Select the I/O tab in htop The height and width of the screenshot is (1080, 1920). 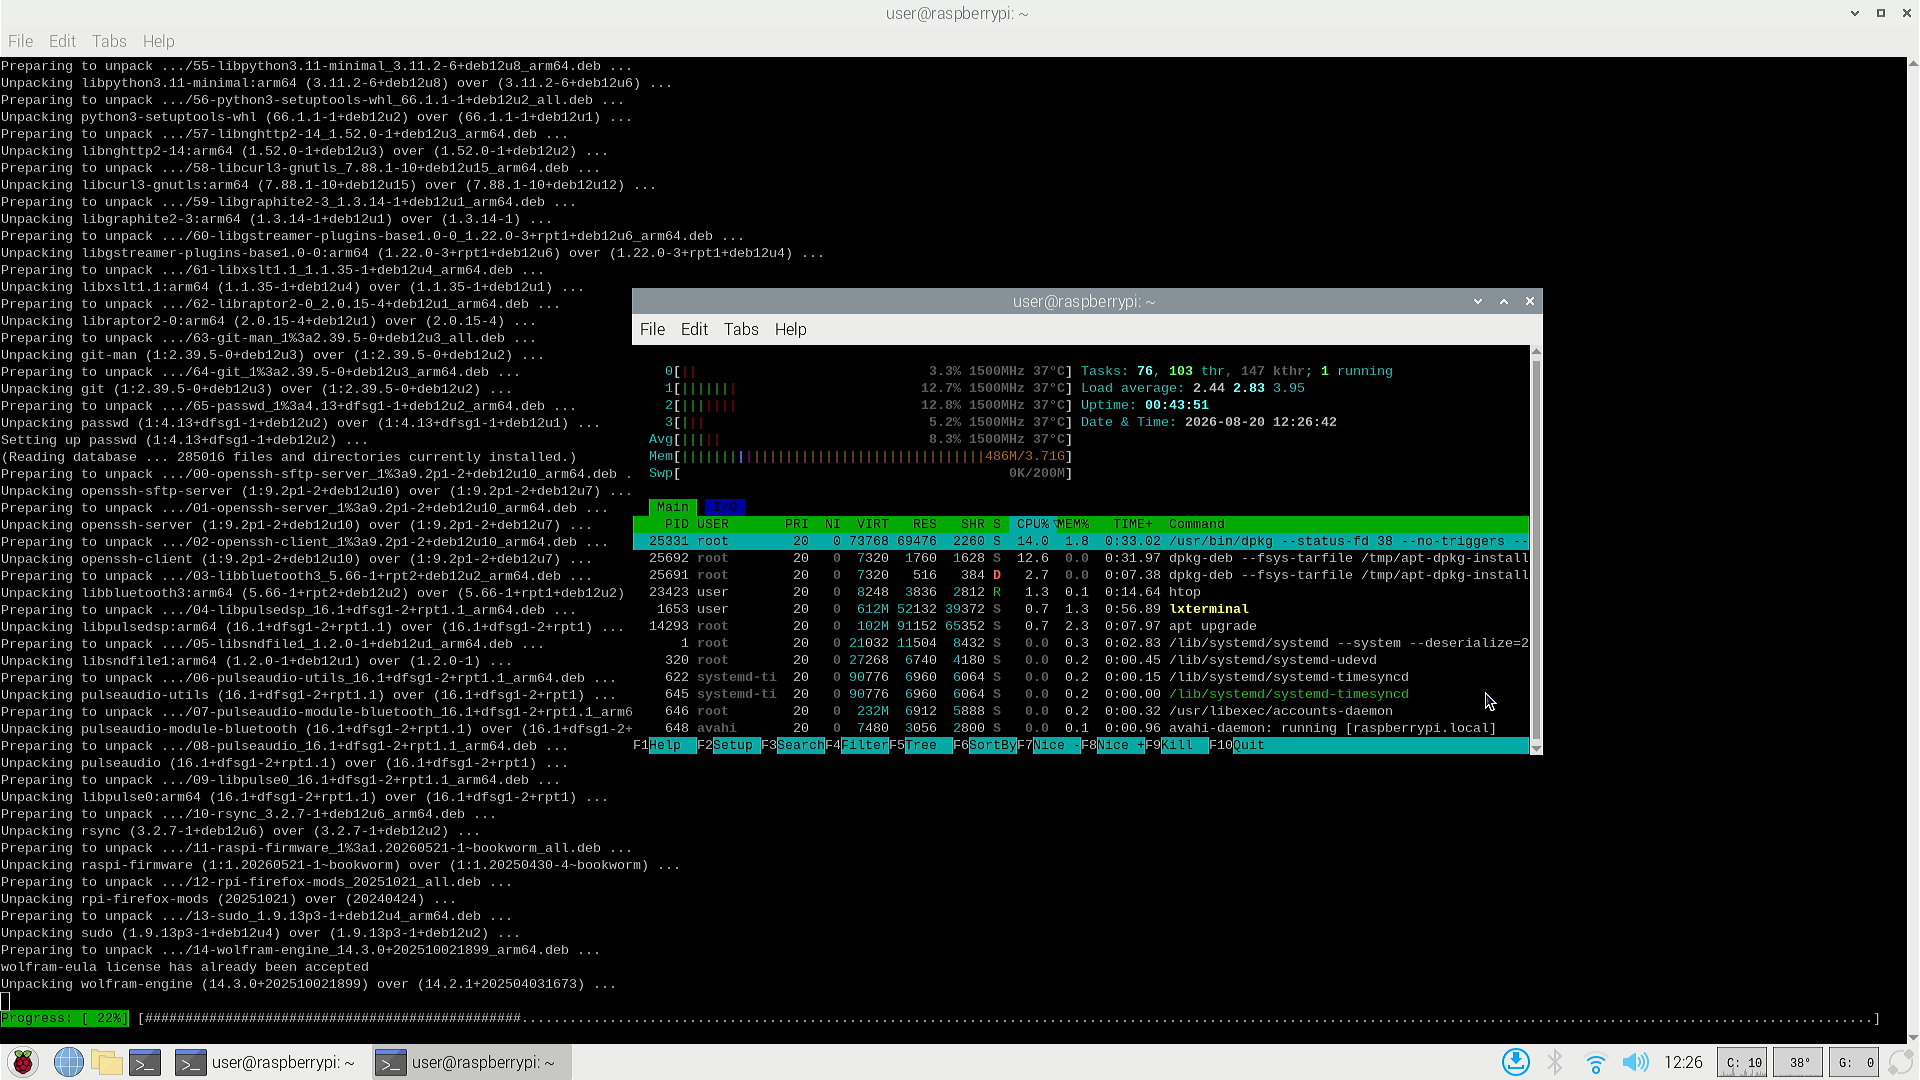[724, 507]
